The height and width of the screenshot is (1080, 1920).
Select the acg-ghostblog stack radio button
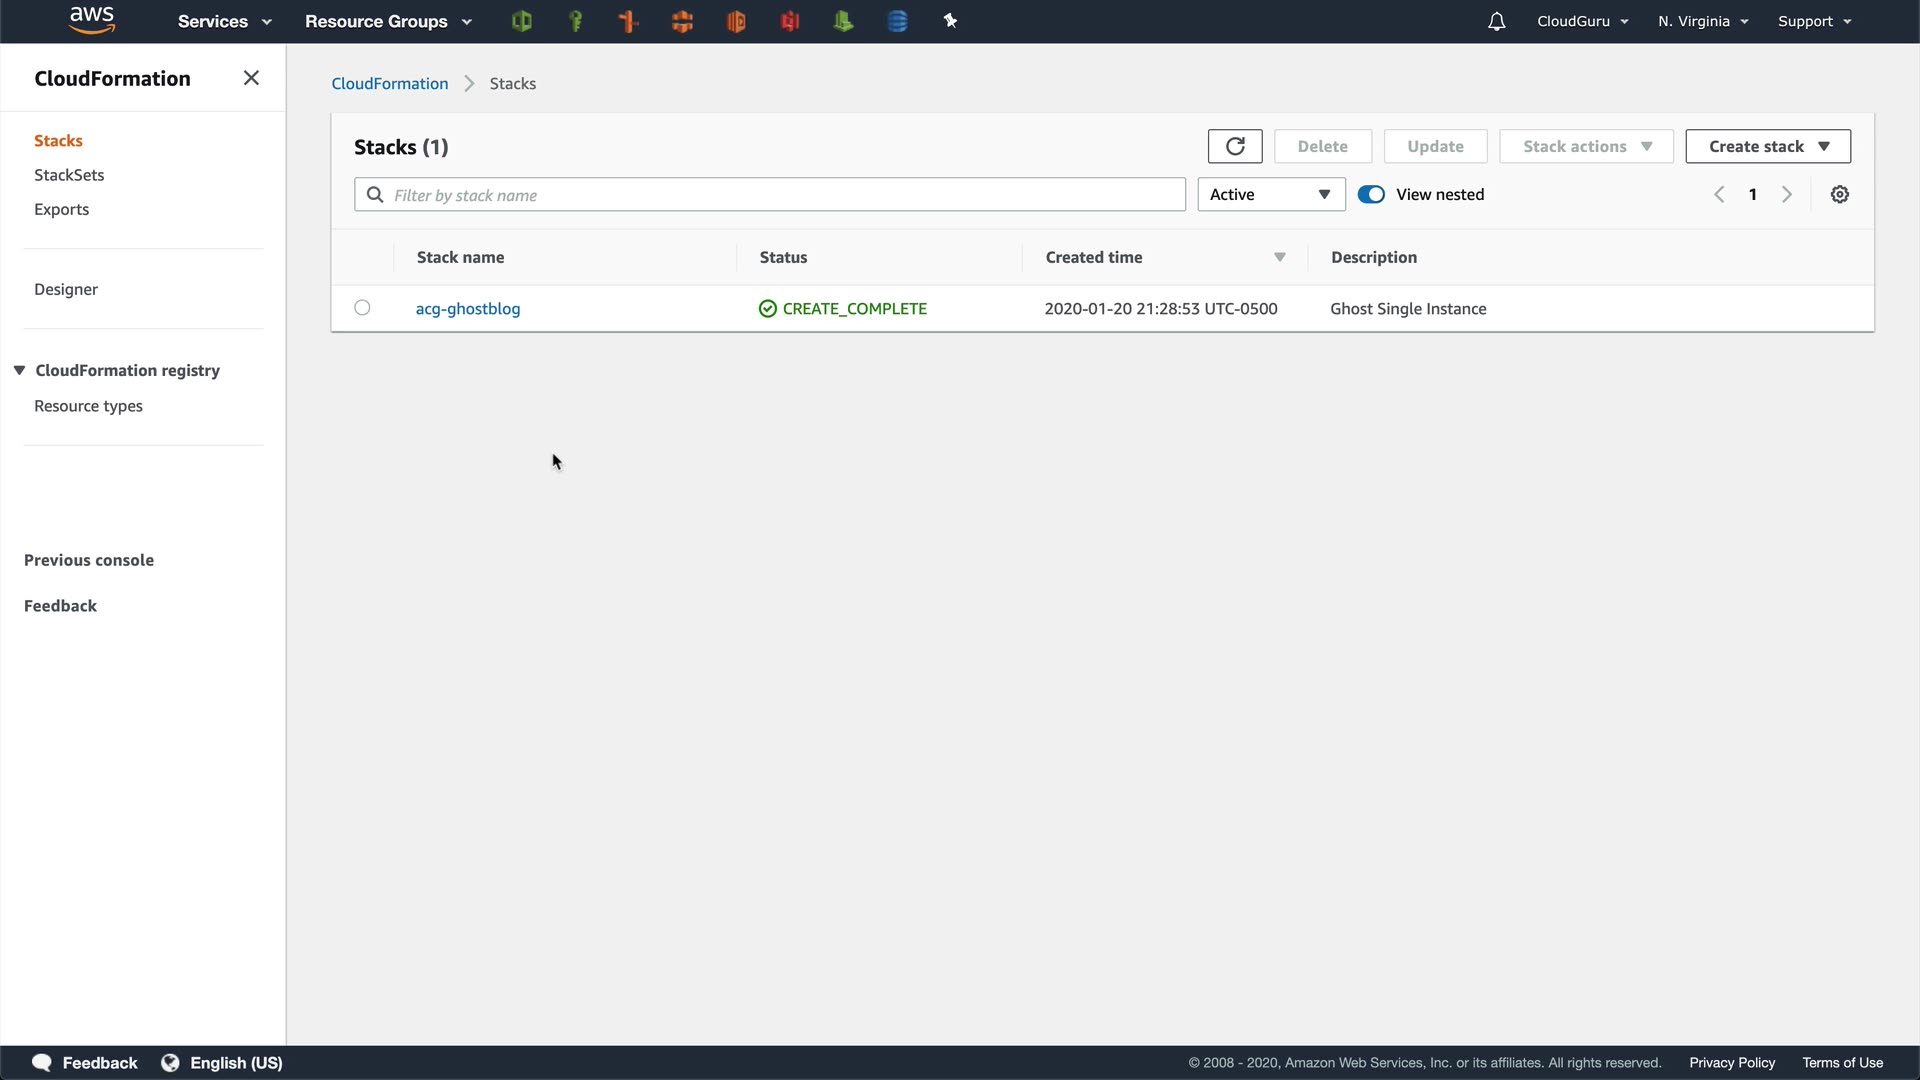point(362,308)
